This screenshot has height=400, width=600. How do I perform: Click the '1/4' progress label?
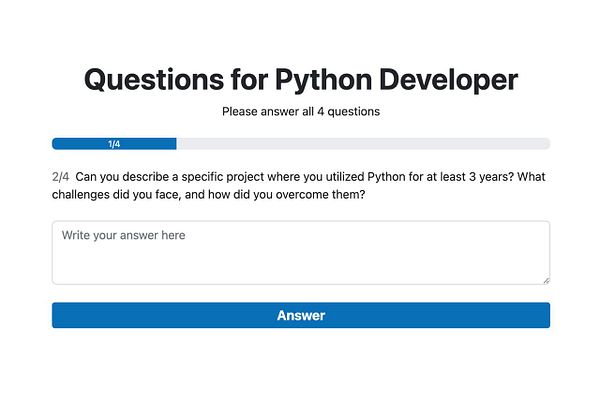(x=114, y=144)
